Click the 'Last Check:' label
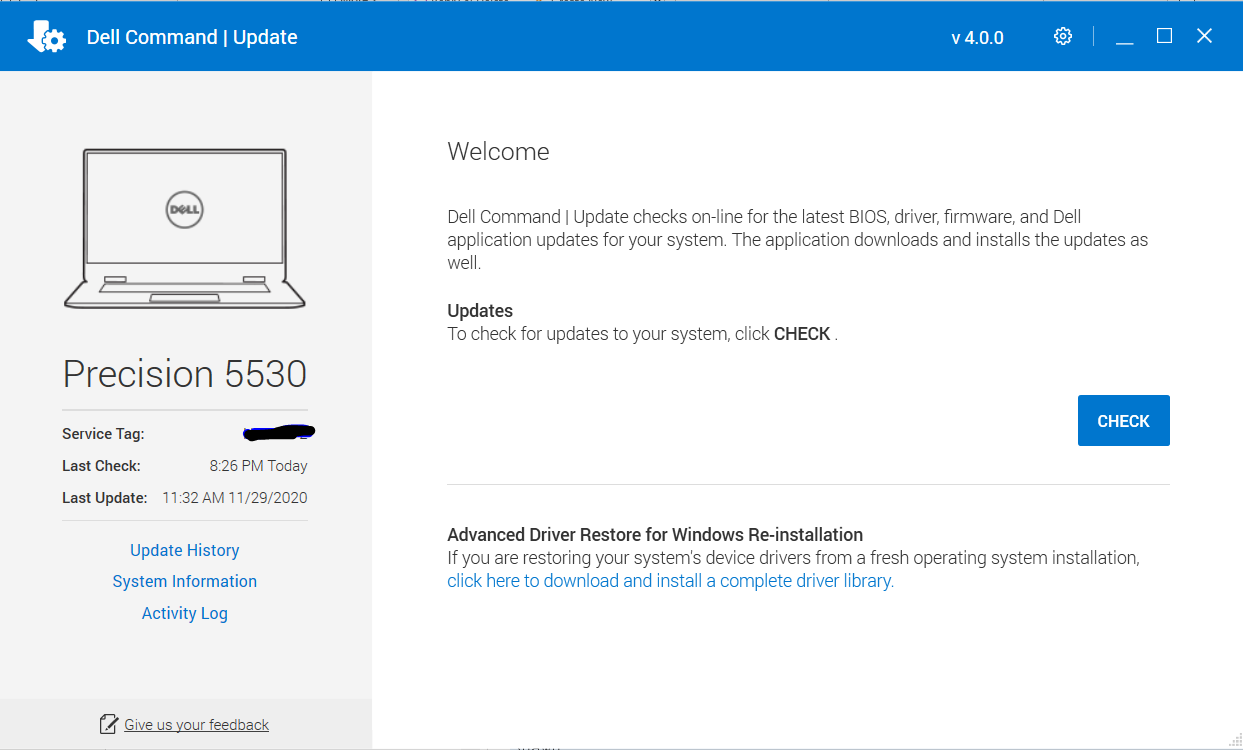This screenshot has width=1243, height=750. (101, 466)
